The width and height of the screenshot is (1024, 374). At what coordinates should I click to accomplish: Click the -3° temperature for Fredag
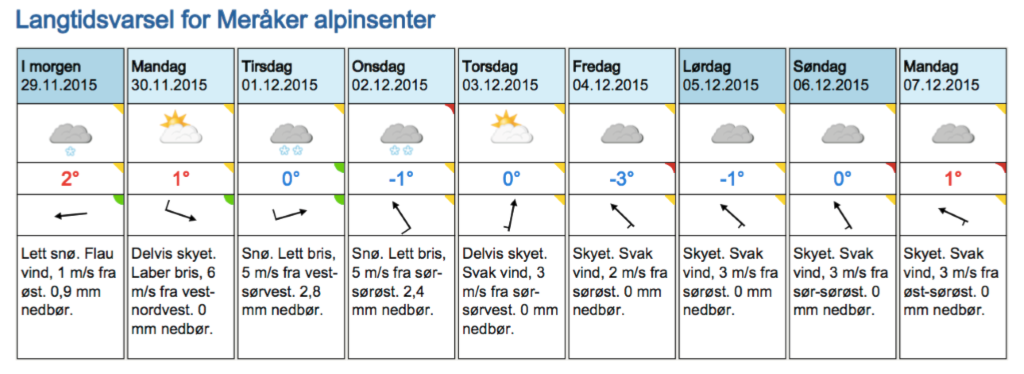621,178
